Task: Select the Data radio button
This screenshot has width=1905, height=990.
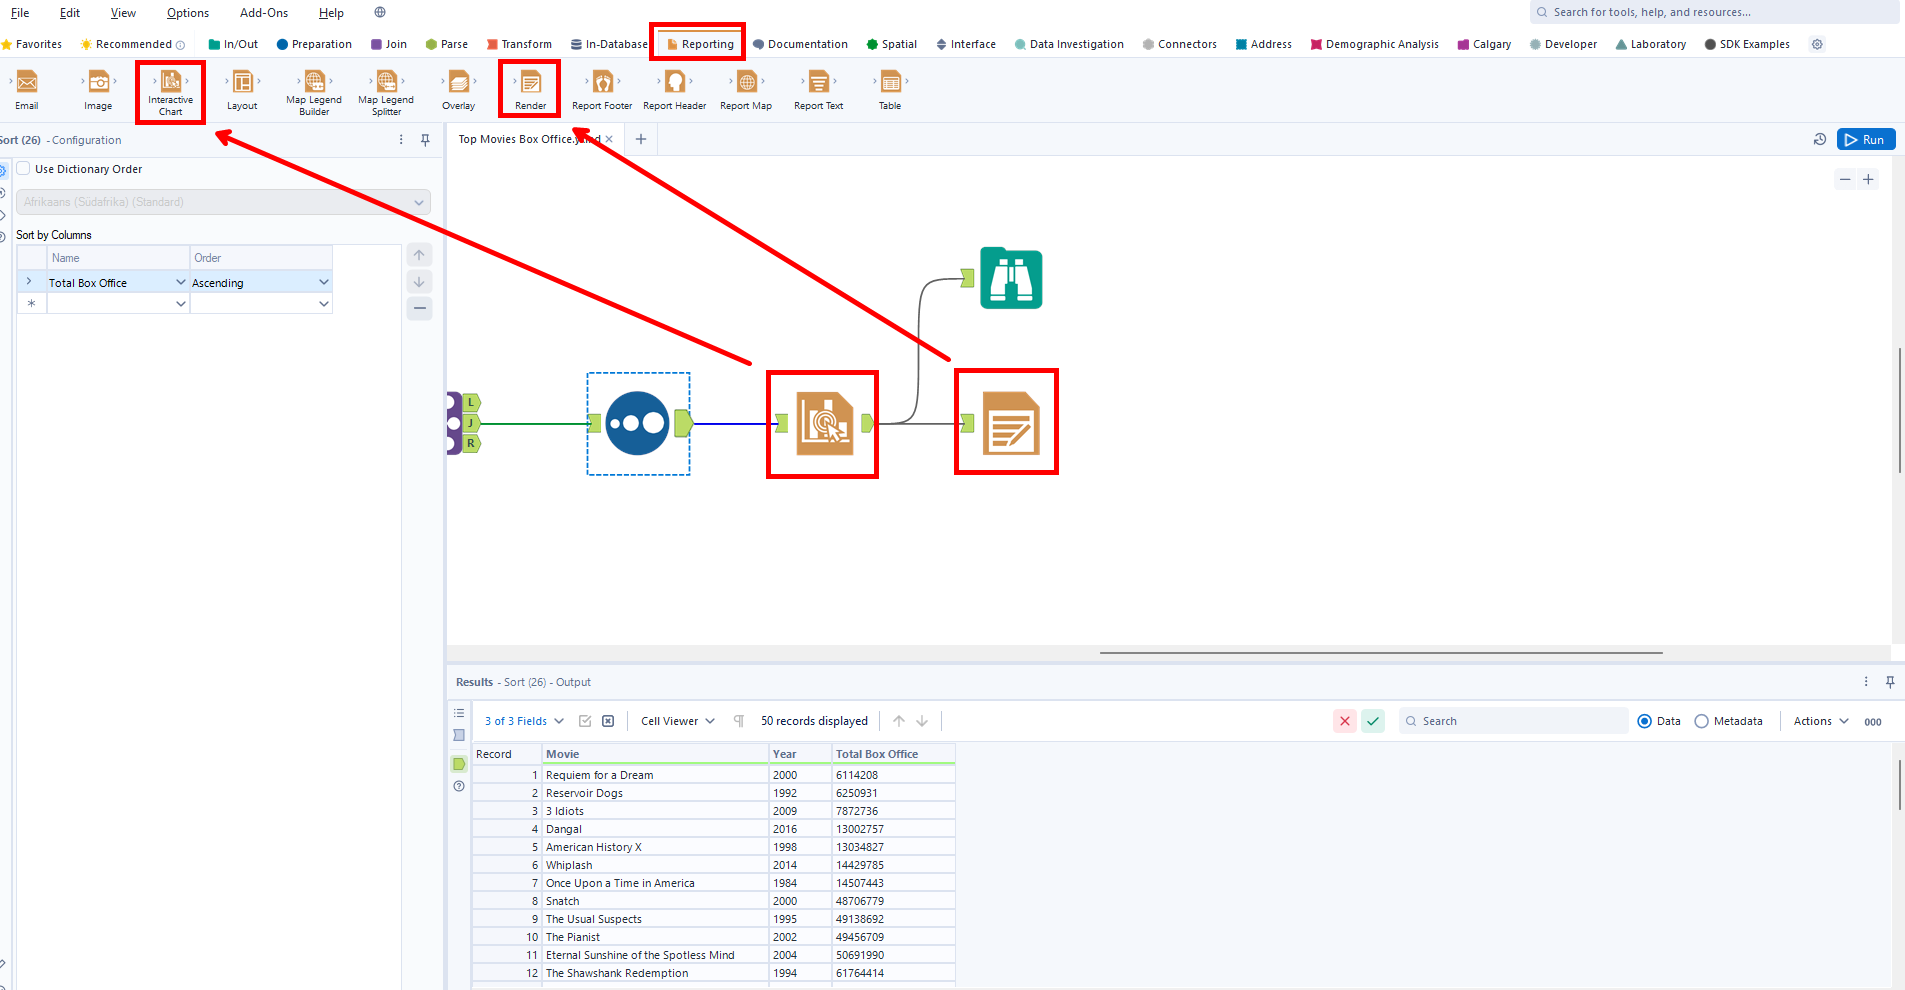Action: click(x=1645, y=721)
